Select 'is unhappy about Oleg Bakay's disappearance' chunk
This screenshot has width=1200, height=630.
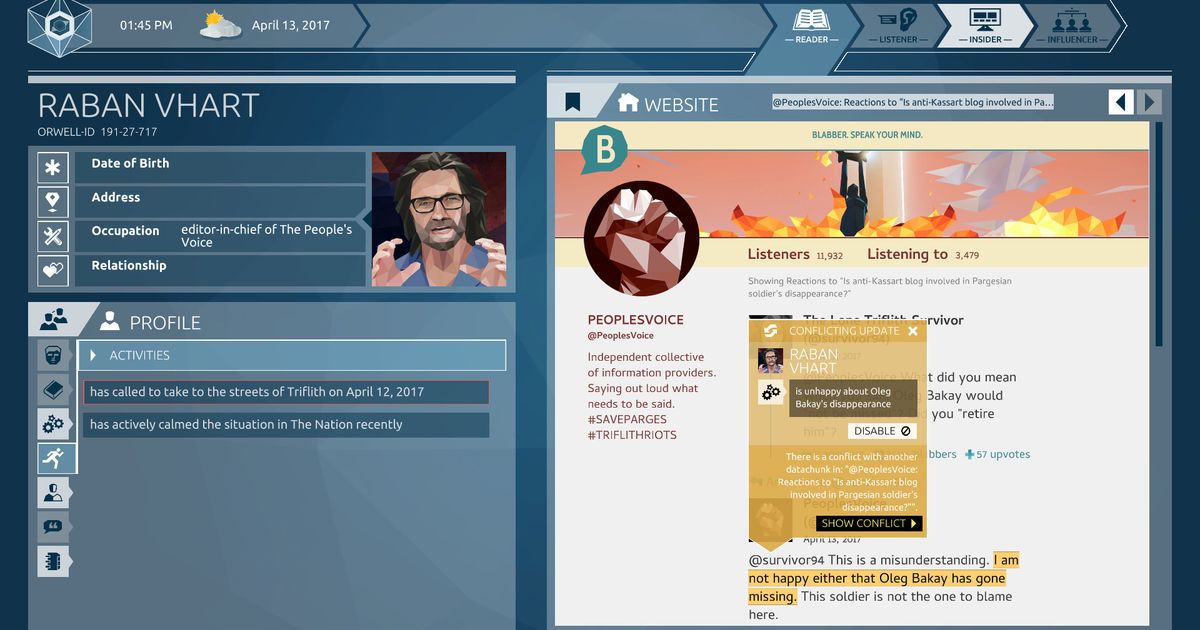click(854, 397)
